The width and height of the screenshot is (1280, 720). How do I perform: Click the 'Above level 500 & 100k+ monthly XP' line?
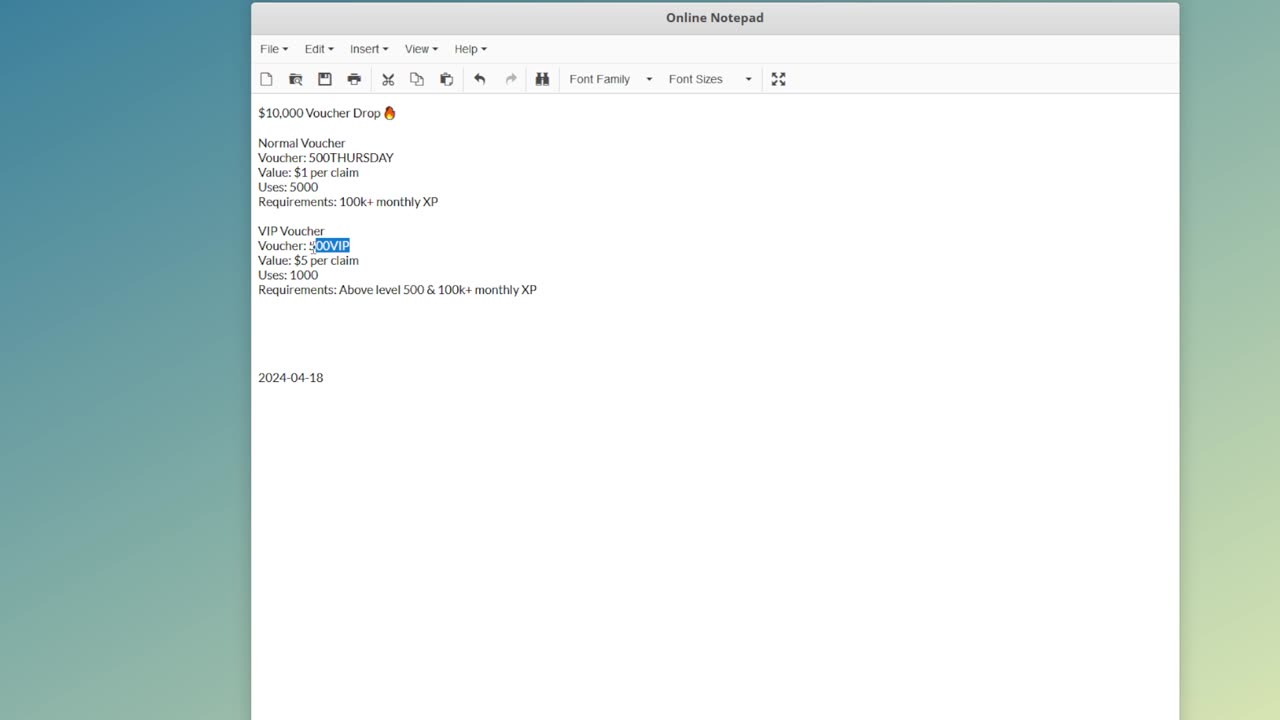[x=397, y=290]
